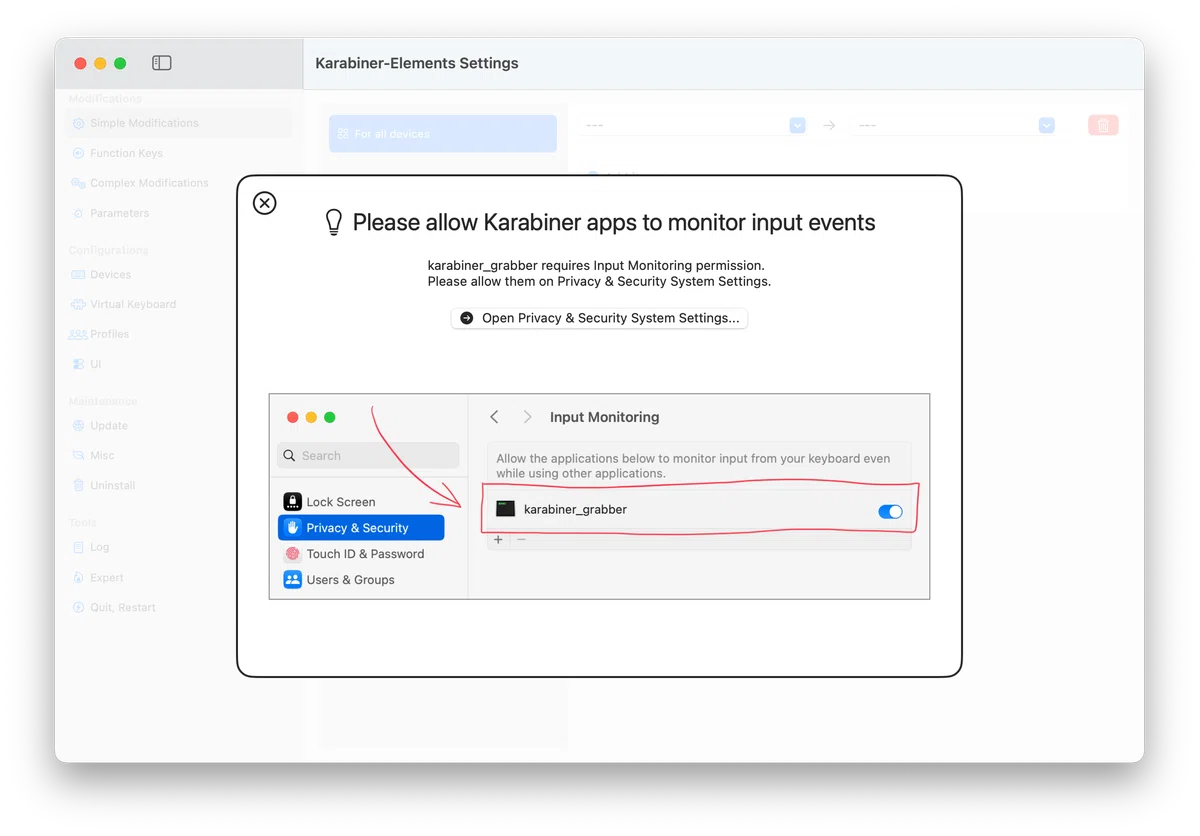Click the Complex Modifications sidebar icon
The height and width of the screenshot is (836, 1200).
[78, 183]
